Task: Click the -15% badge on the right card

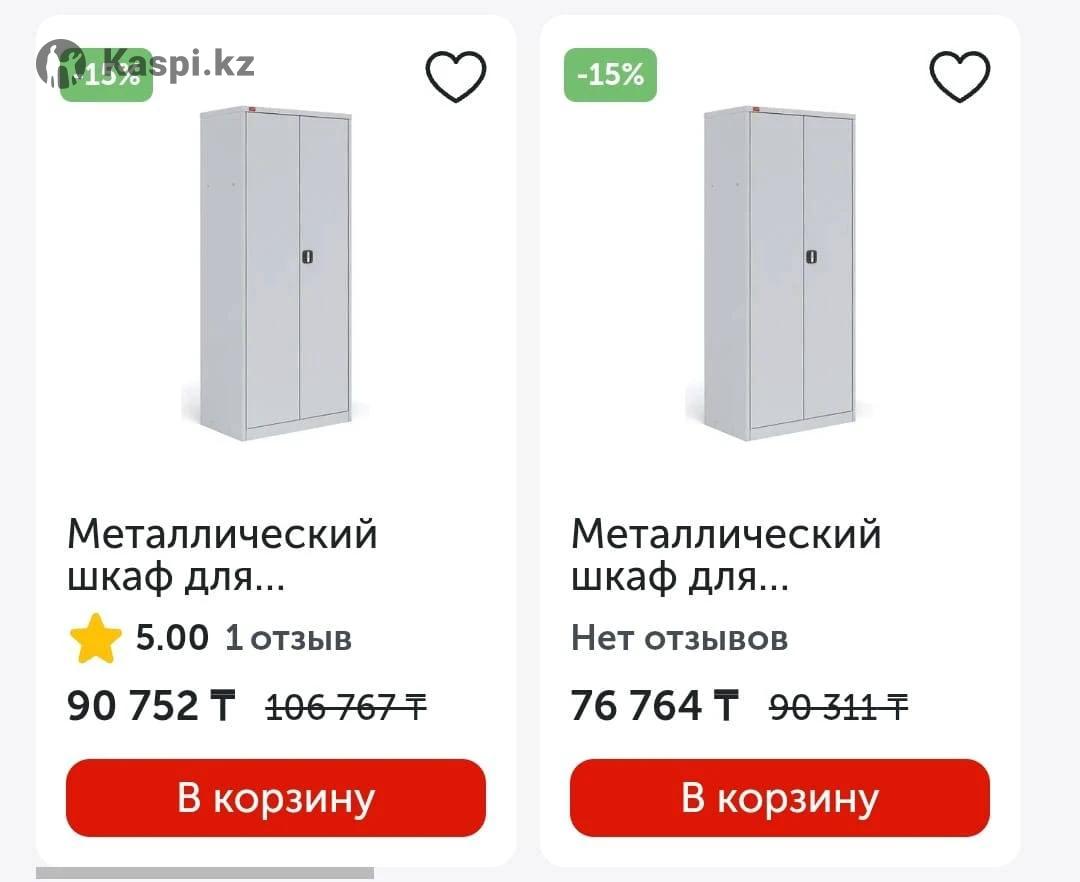Action: (x=610, y=75)
